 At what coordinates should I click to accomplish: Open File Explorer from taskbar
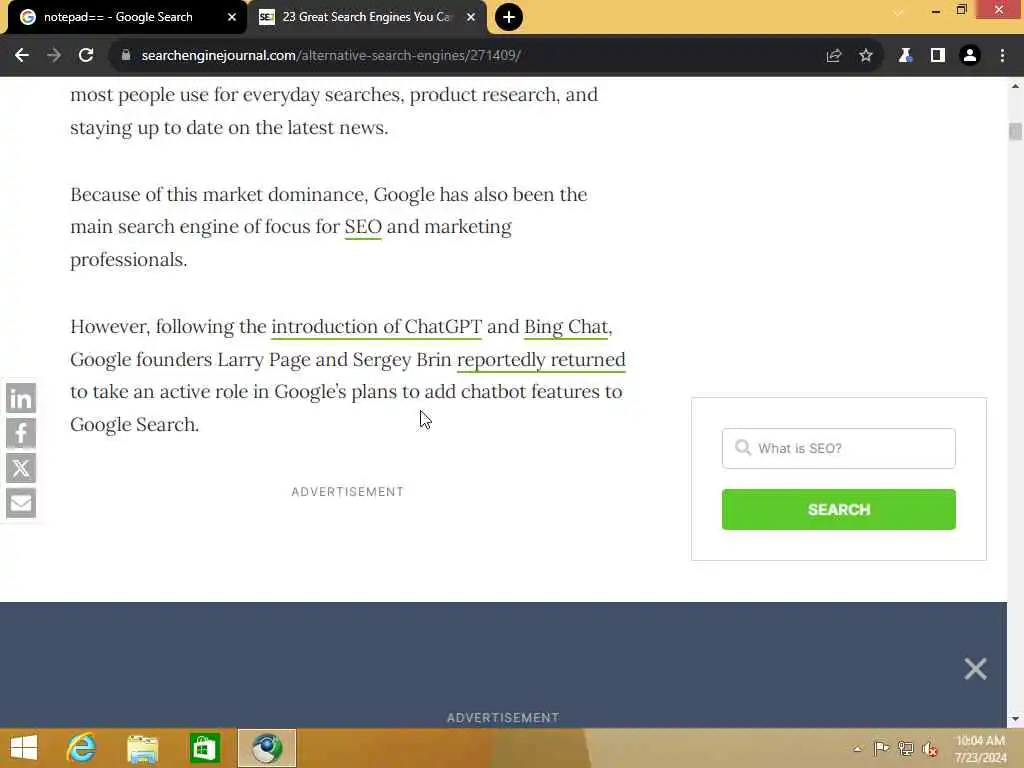coord(142,748)
